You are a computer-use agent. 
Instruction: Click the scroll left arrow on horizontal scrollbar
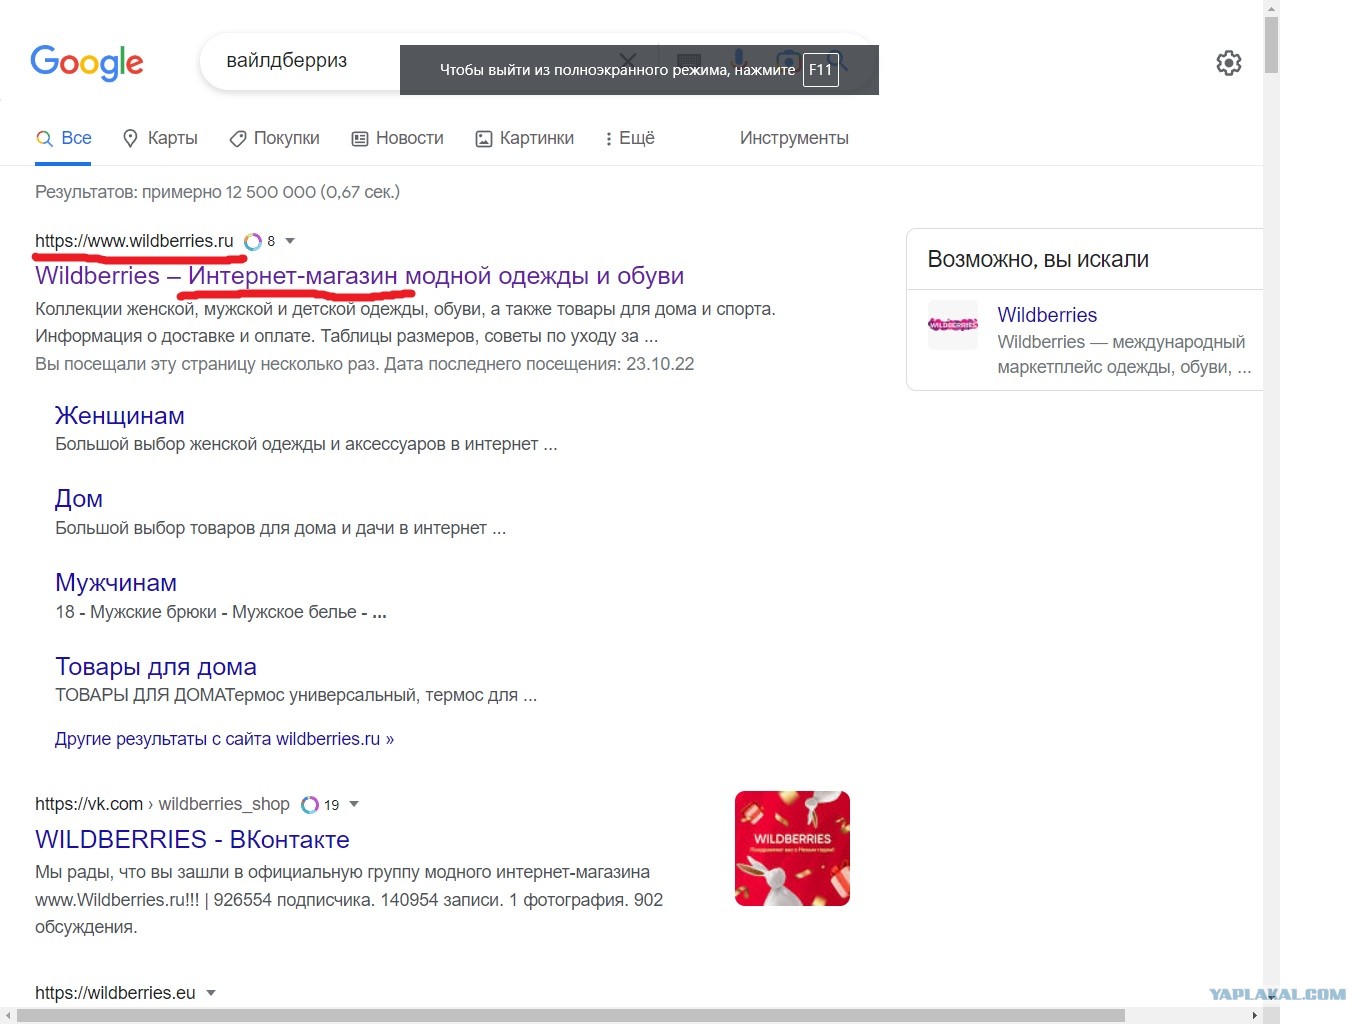point(8,1016)
